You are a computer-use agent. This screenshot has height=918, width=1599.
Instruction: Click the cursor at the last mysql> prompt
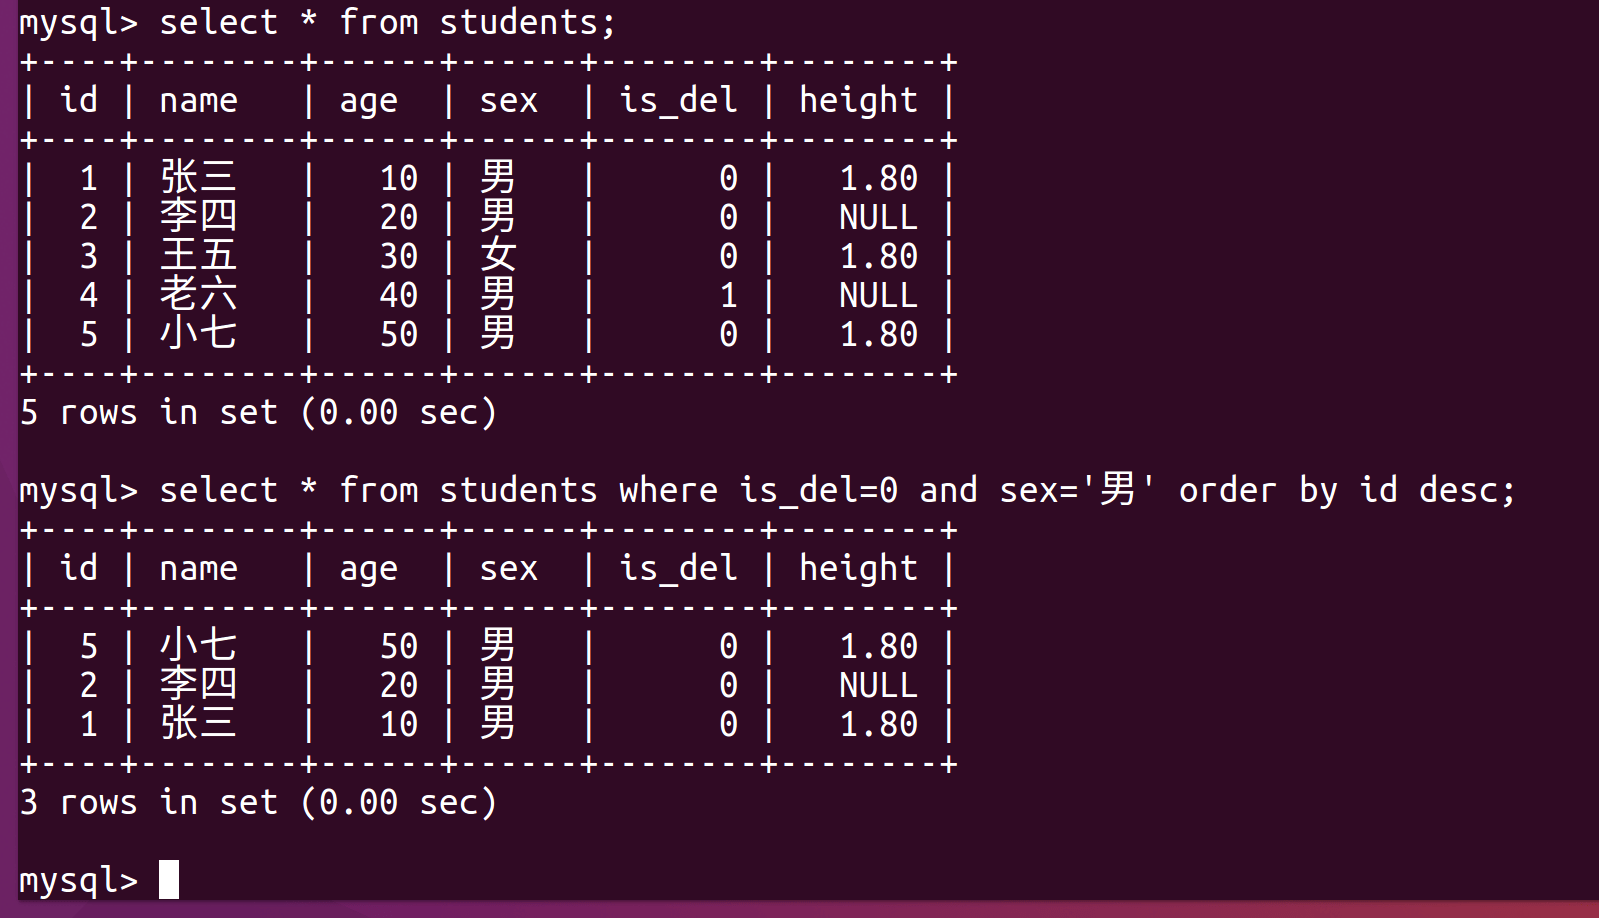coord(169,879)
